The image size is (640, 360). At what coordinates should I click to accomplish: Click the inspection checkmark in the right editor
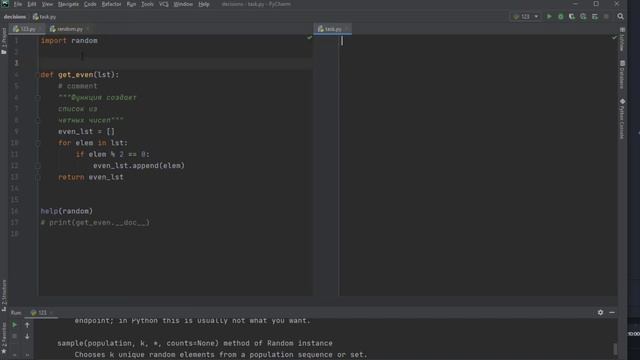[614, 38]
